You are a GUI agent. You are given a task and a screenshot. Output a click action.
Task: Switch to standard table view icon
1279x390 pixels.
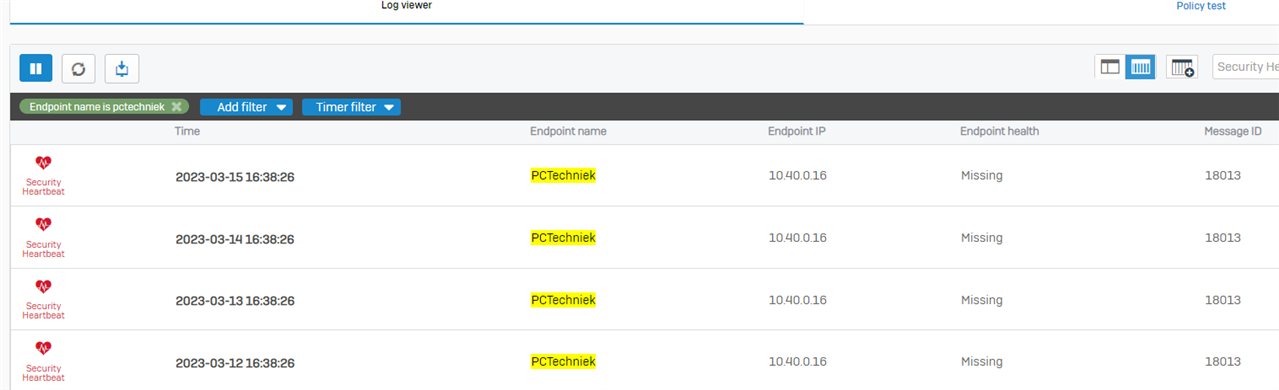pos(1110,67)
